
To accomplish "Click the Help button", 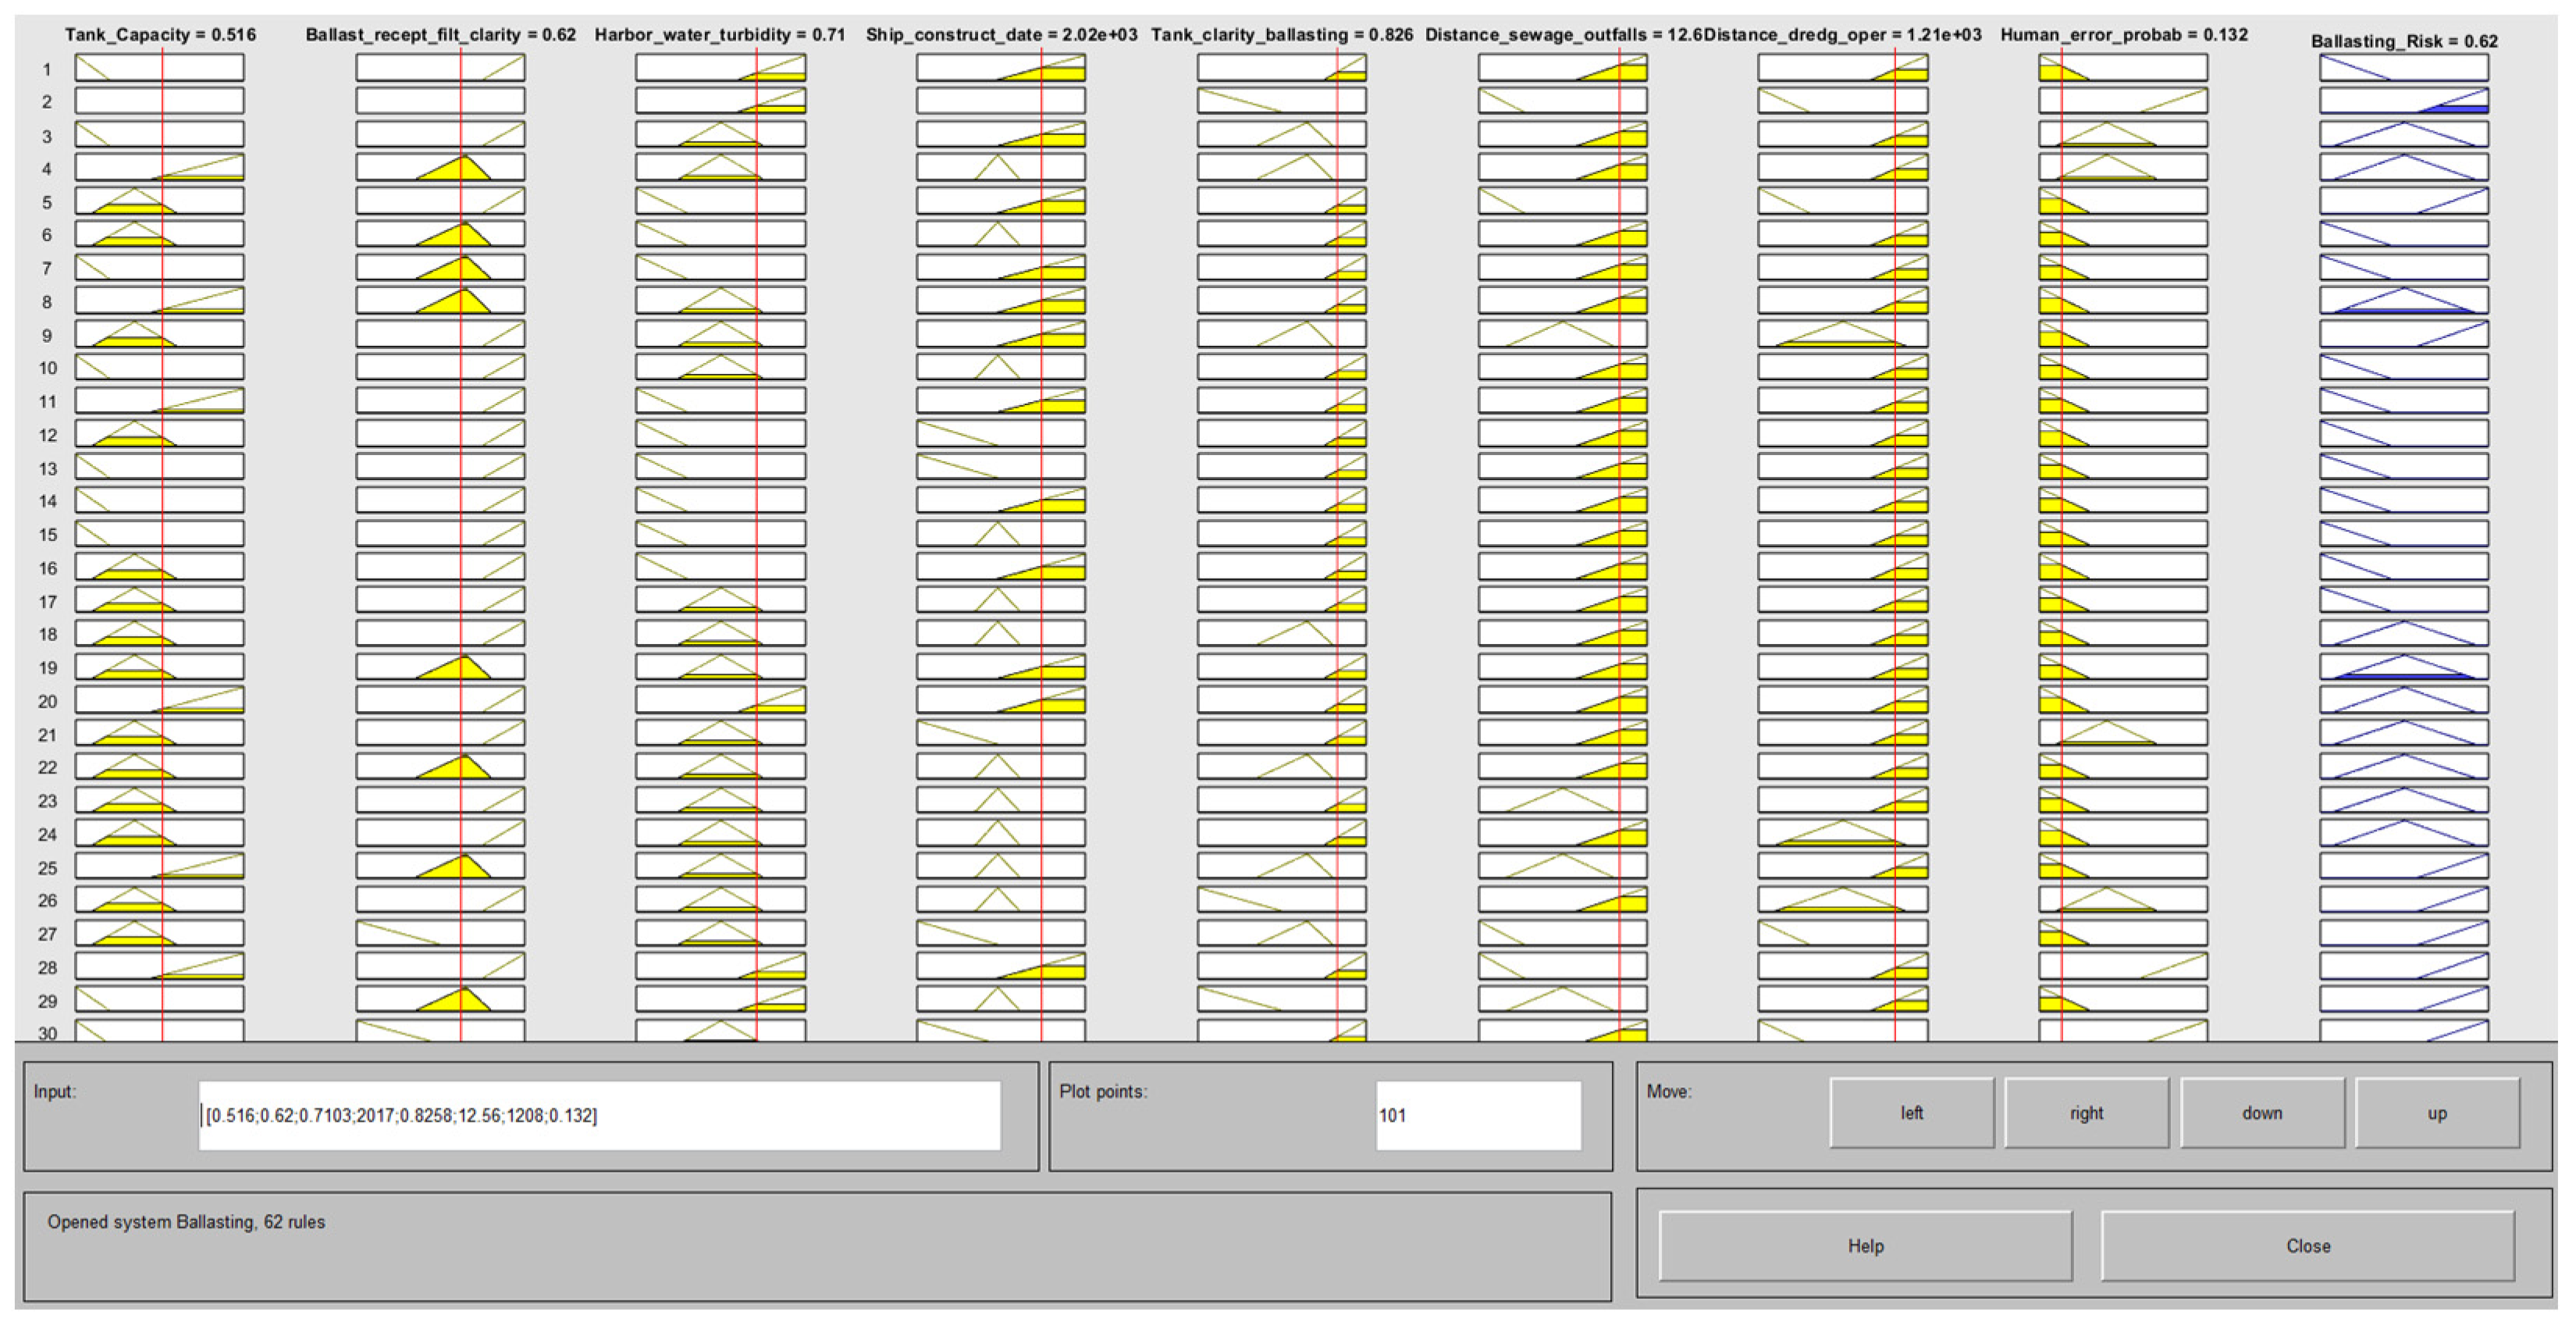I will point(1865,1246).
